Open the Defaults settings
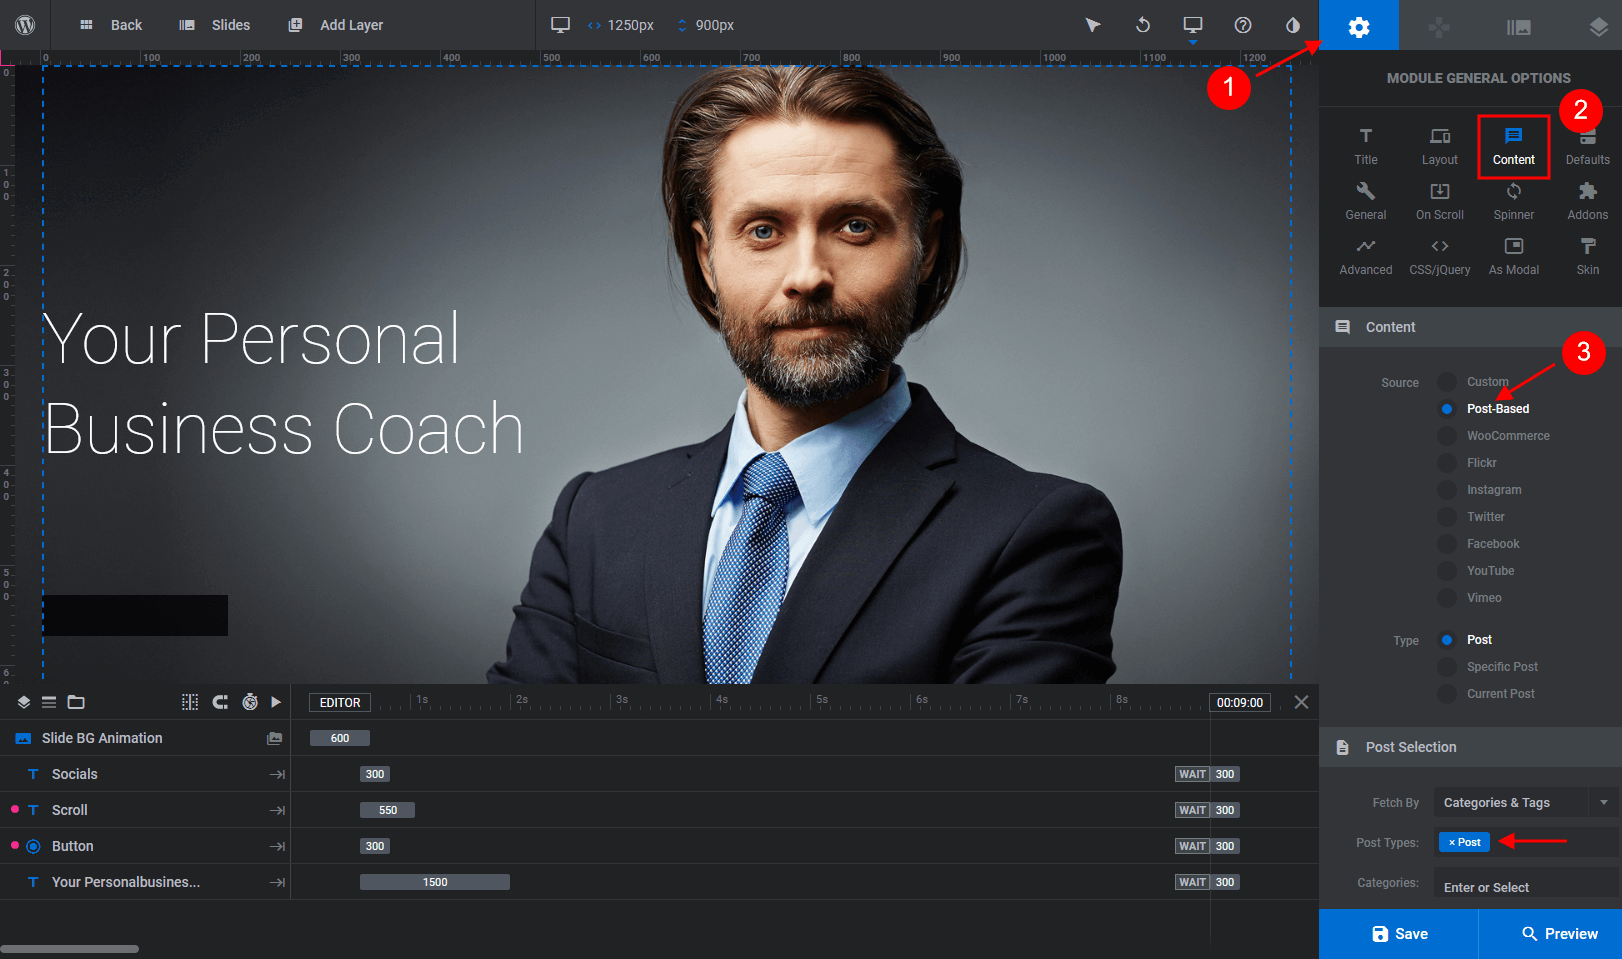The image size is (1622, 959). [x=1588, y=146]
